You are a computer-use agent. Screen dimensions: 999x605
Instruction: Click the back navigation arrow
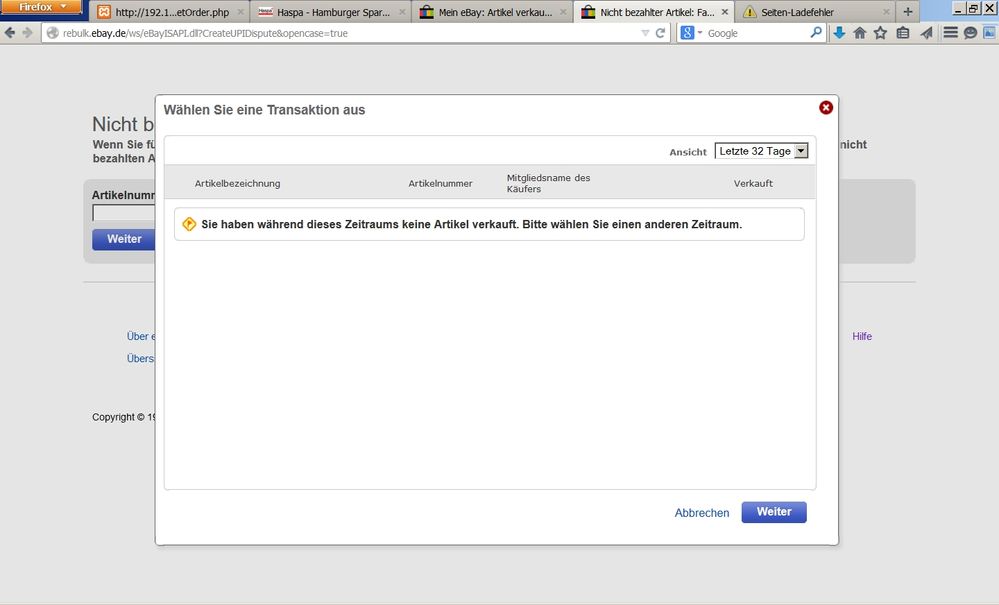pyautogui.click(x=10, y=32)
